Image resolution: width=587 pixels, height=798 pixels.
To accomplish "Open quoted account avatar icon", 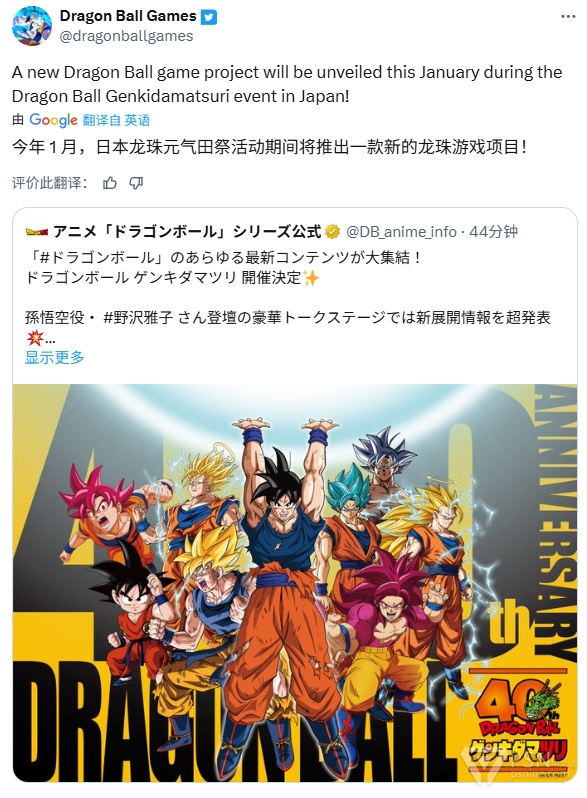I will pyautogui.click(x=37, y=232).
